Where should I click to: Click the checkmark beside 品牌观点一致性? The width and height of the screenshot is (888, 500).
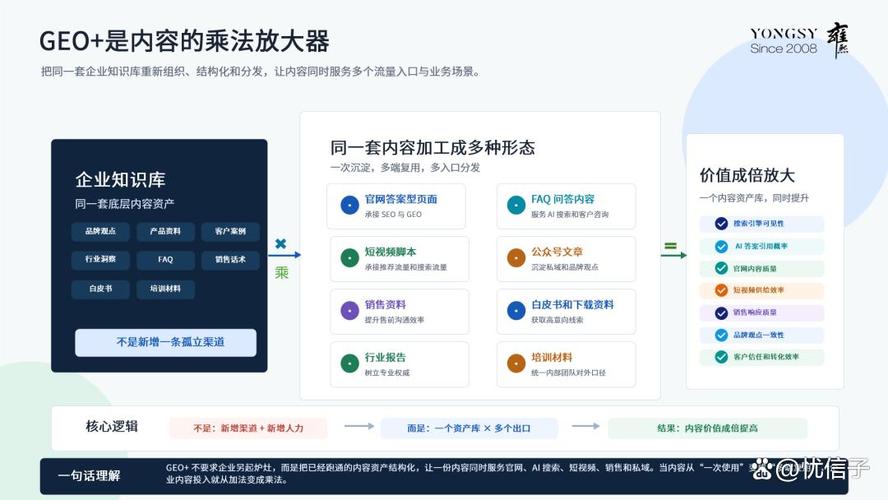[721, 335]
